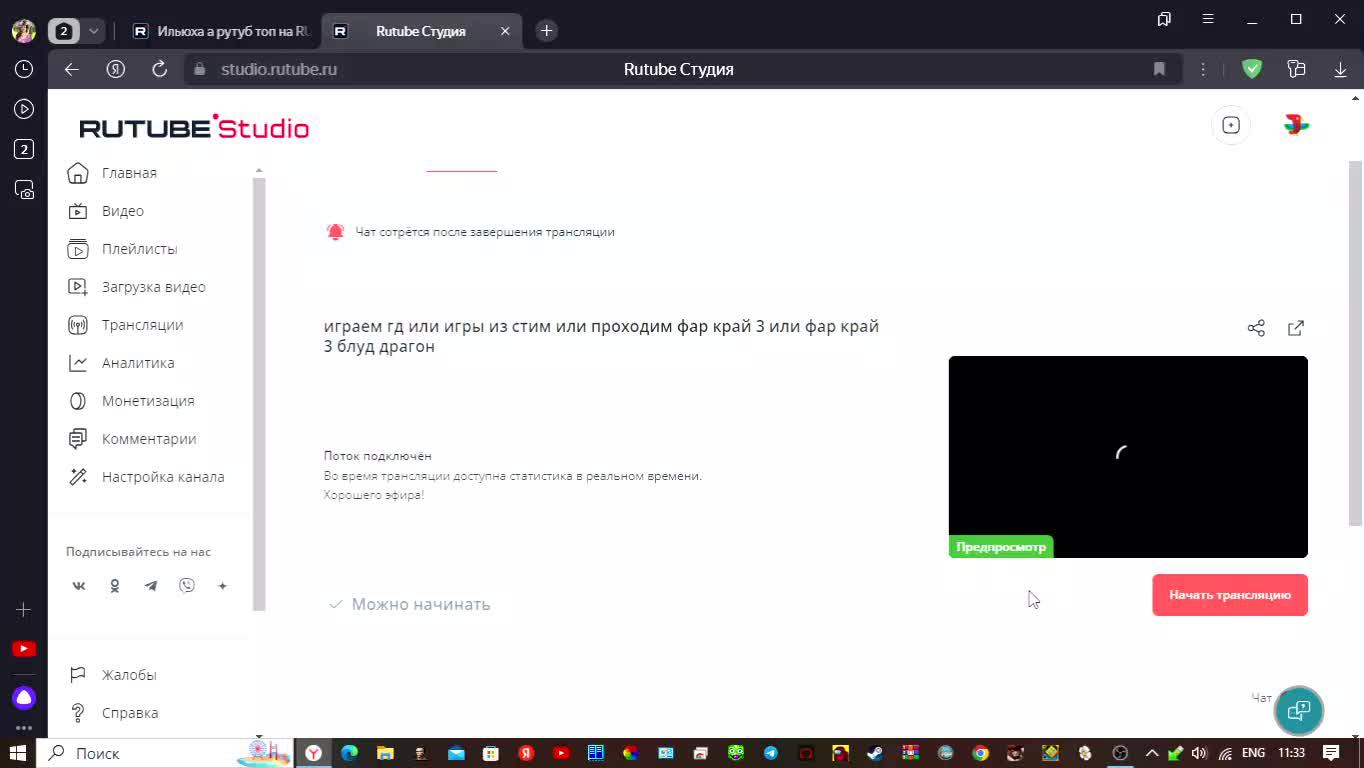
Task: Open the three-dot page menu in address bar
Action: pos(1203,69)
